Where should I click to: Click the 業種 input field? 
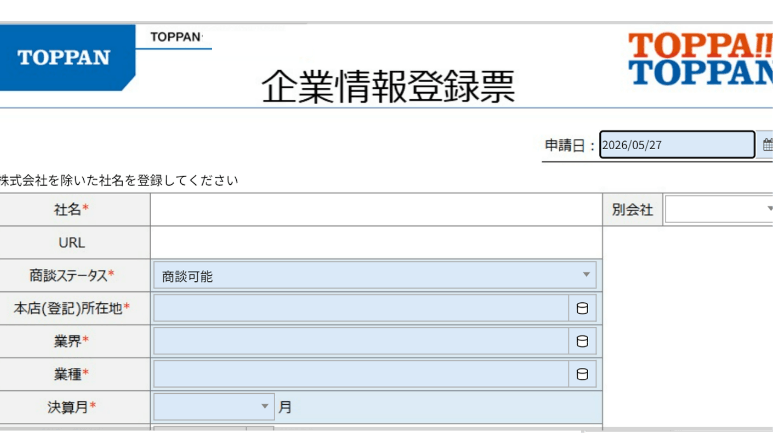pos(361,374)
